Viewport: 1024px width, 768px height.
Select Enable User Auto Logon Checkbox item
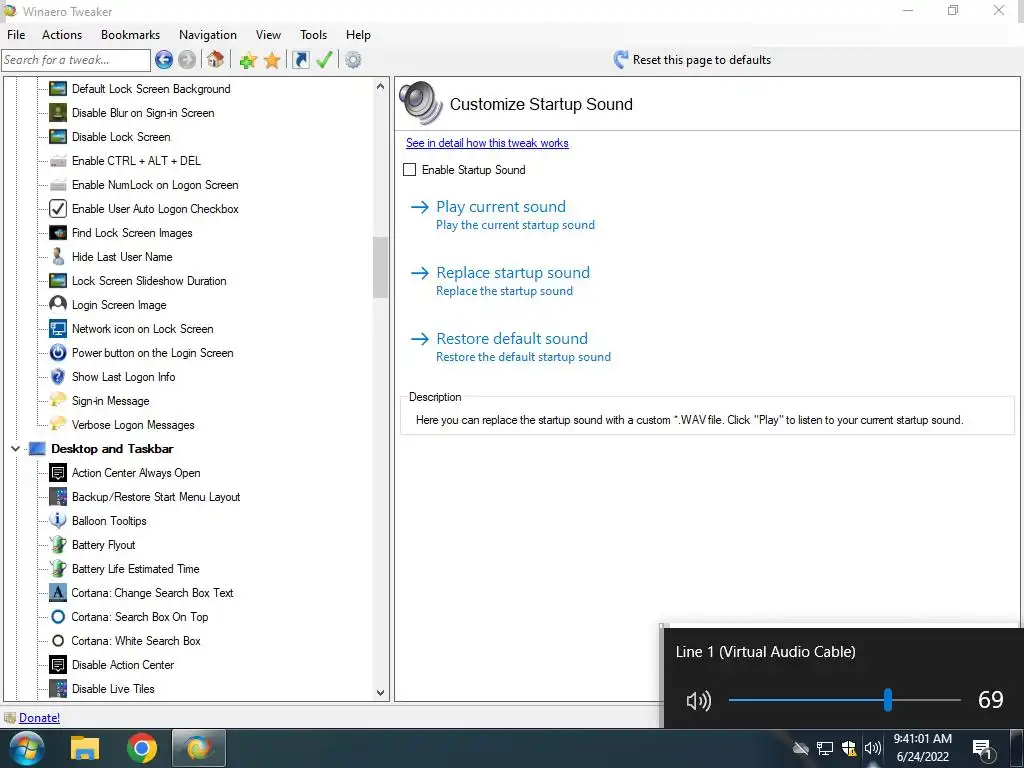tap(155, 209)
